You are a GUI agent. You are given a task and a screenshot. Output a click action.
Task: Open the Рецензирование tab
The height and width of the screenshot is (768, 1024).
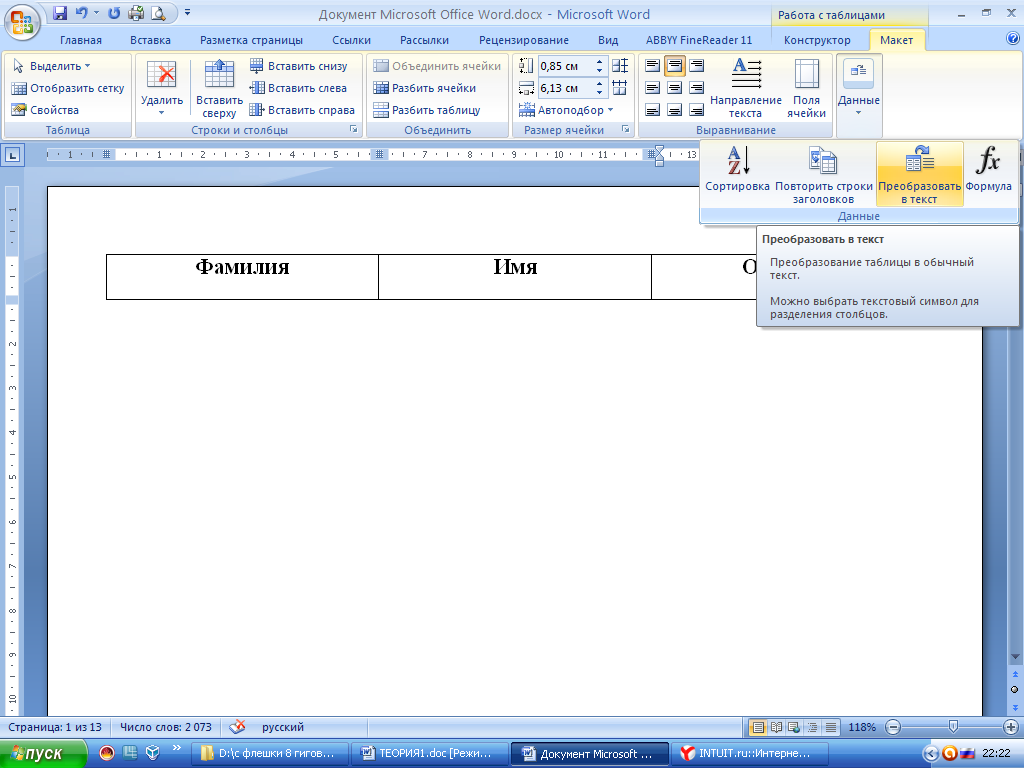click(x=524, y=40)
